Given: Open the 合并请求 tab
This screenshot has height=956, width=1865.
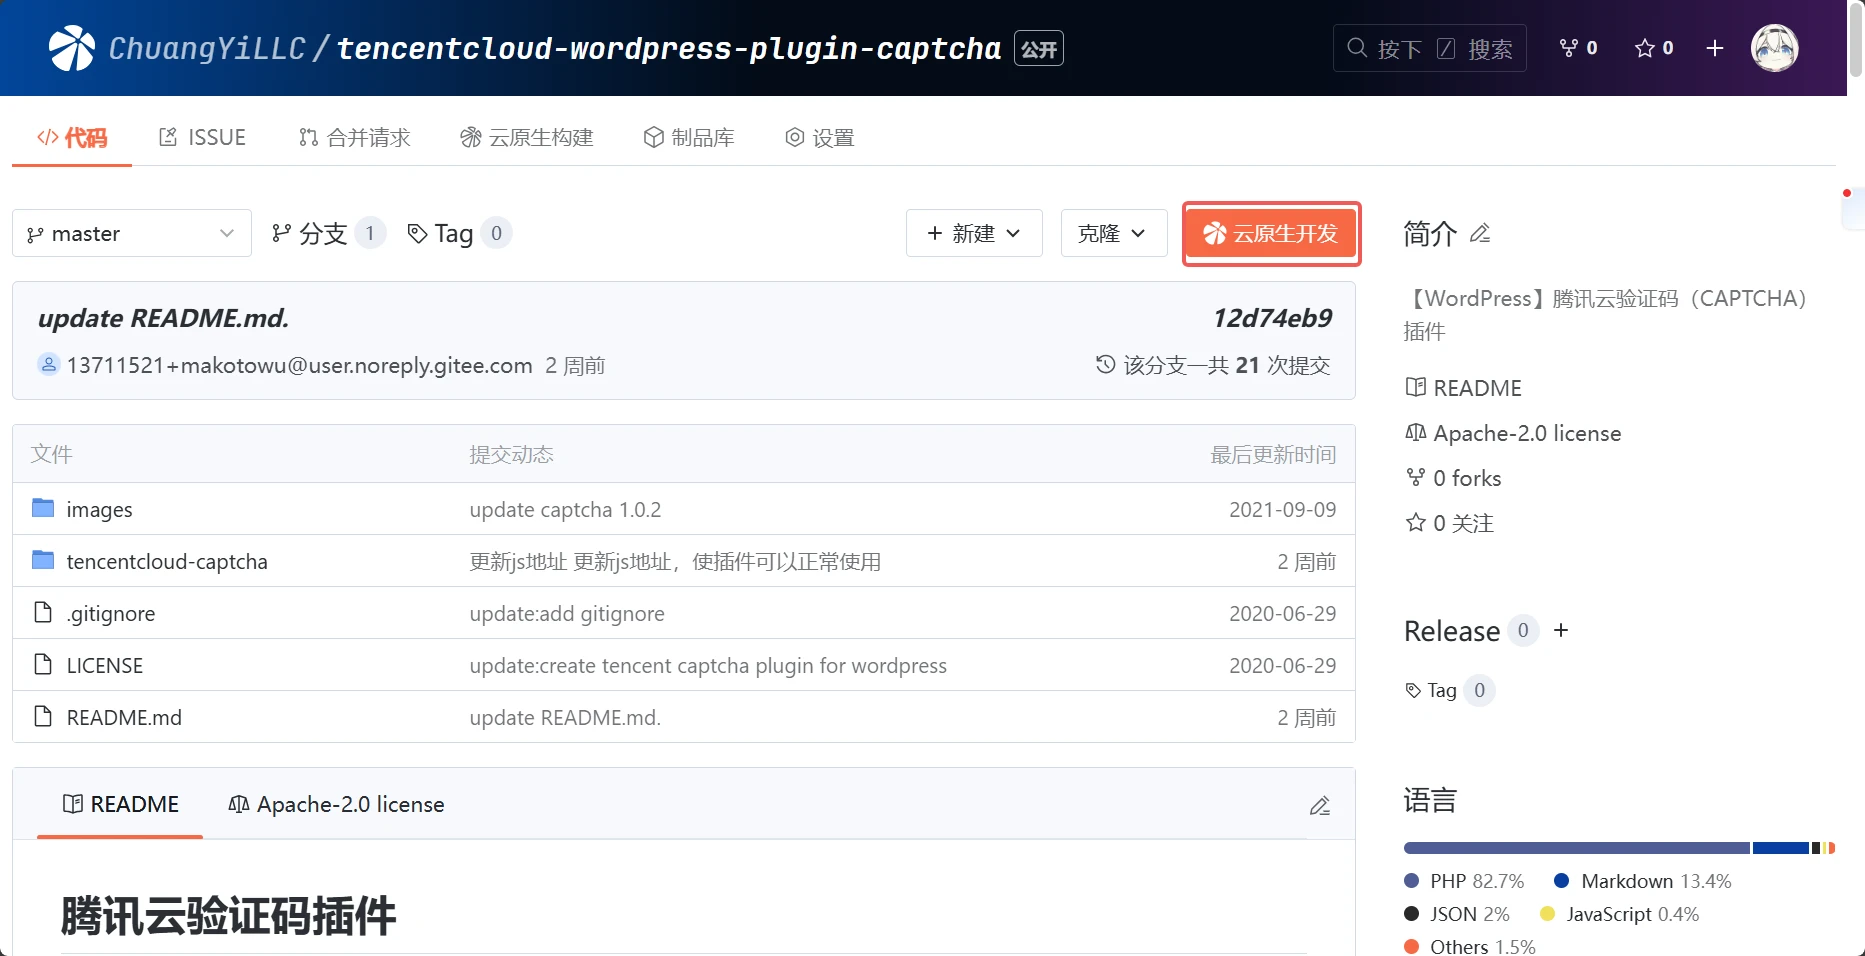Looking at the screenshot, I should click(x=354, y=138).
